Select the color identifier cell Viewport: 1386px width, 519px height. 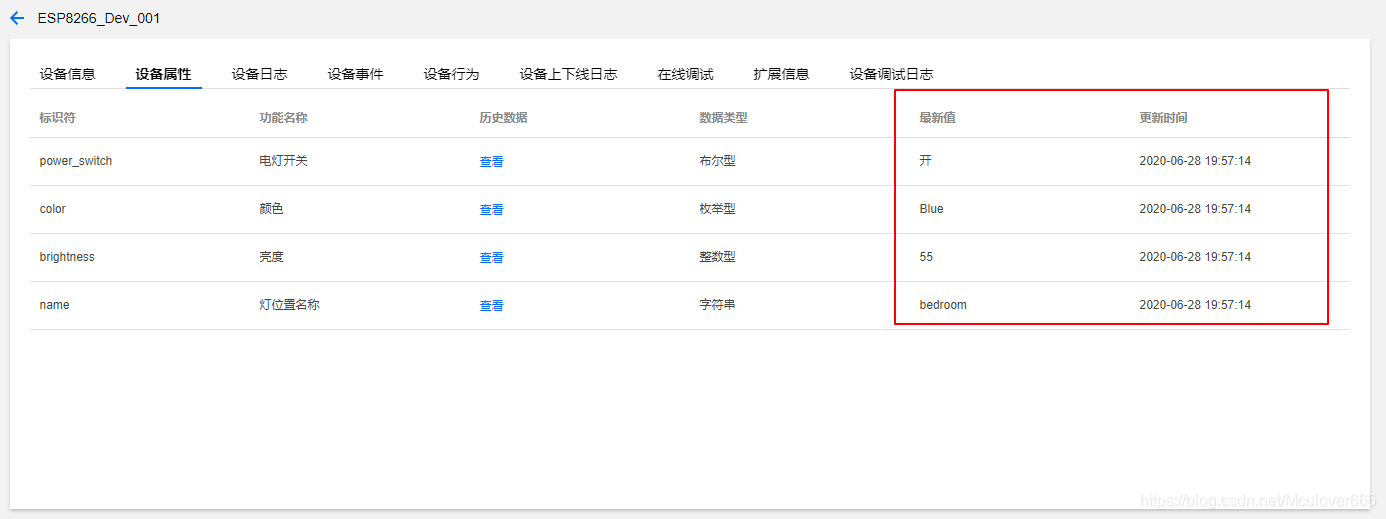coord(53,209)
